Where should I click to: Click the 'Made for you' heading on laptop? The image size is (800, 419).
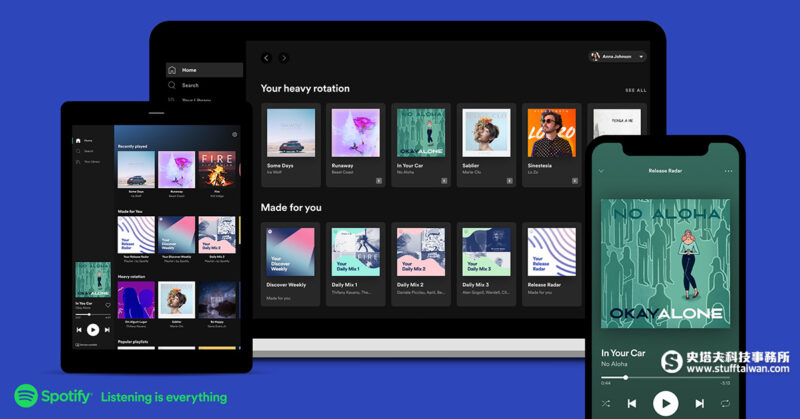[x=291, y=208]
